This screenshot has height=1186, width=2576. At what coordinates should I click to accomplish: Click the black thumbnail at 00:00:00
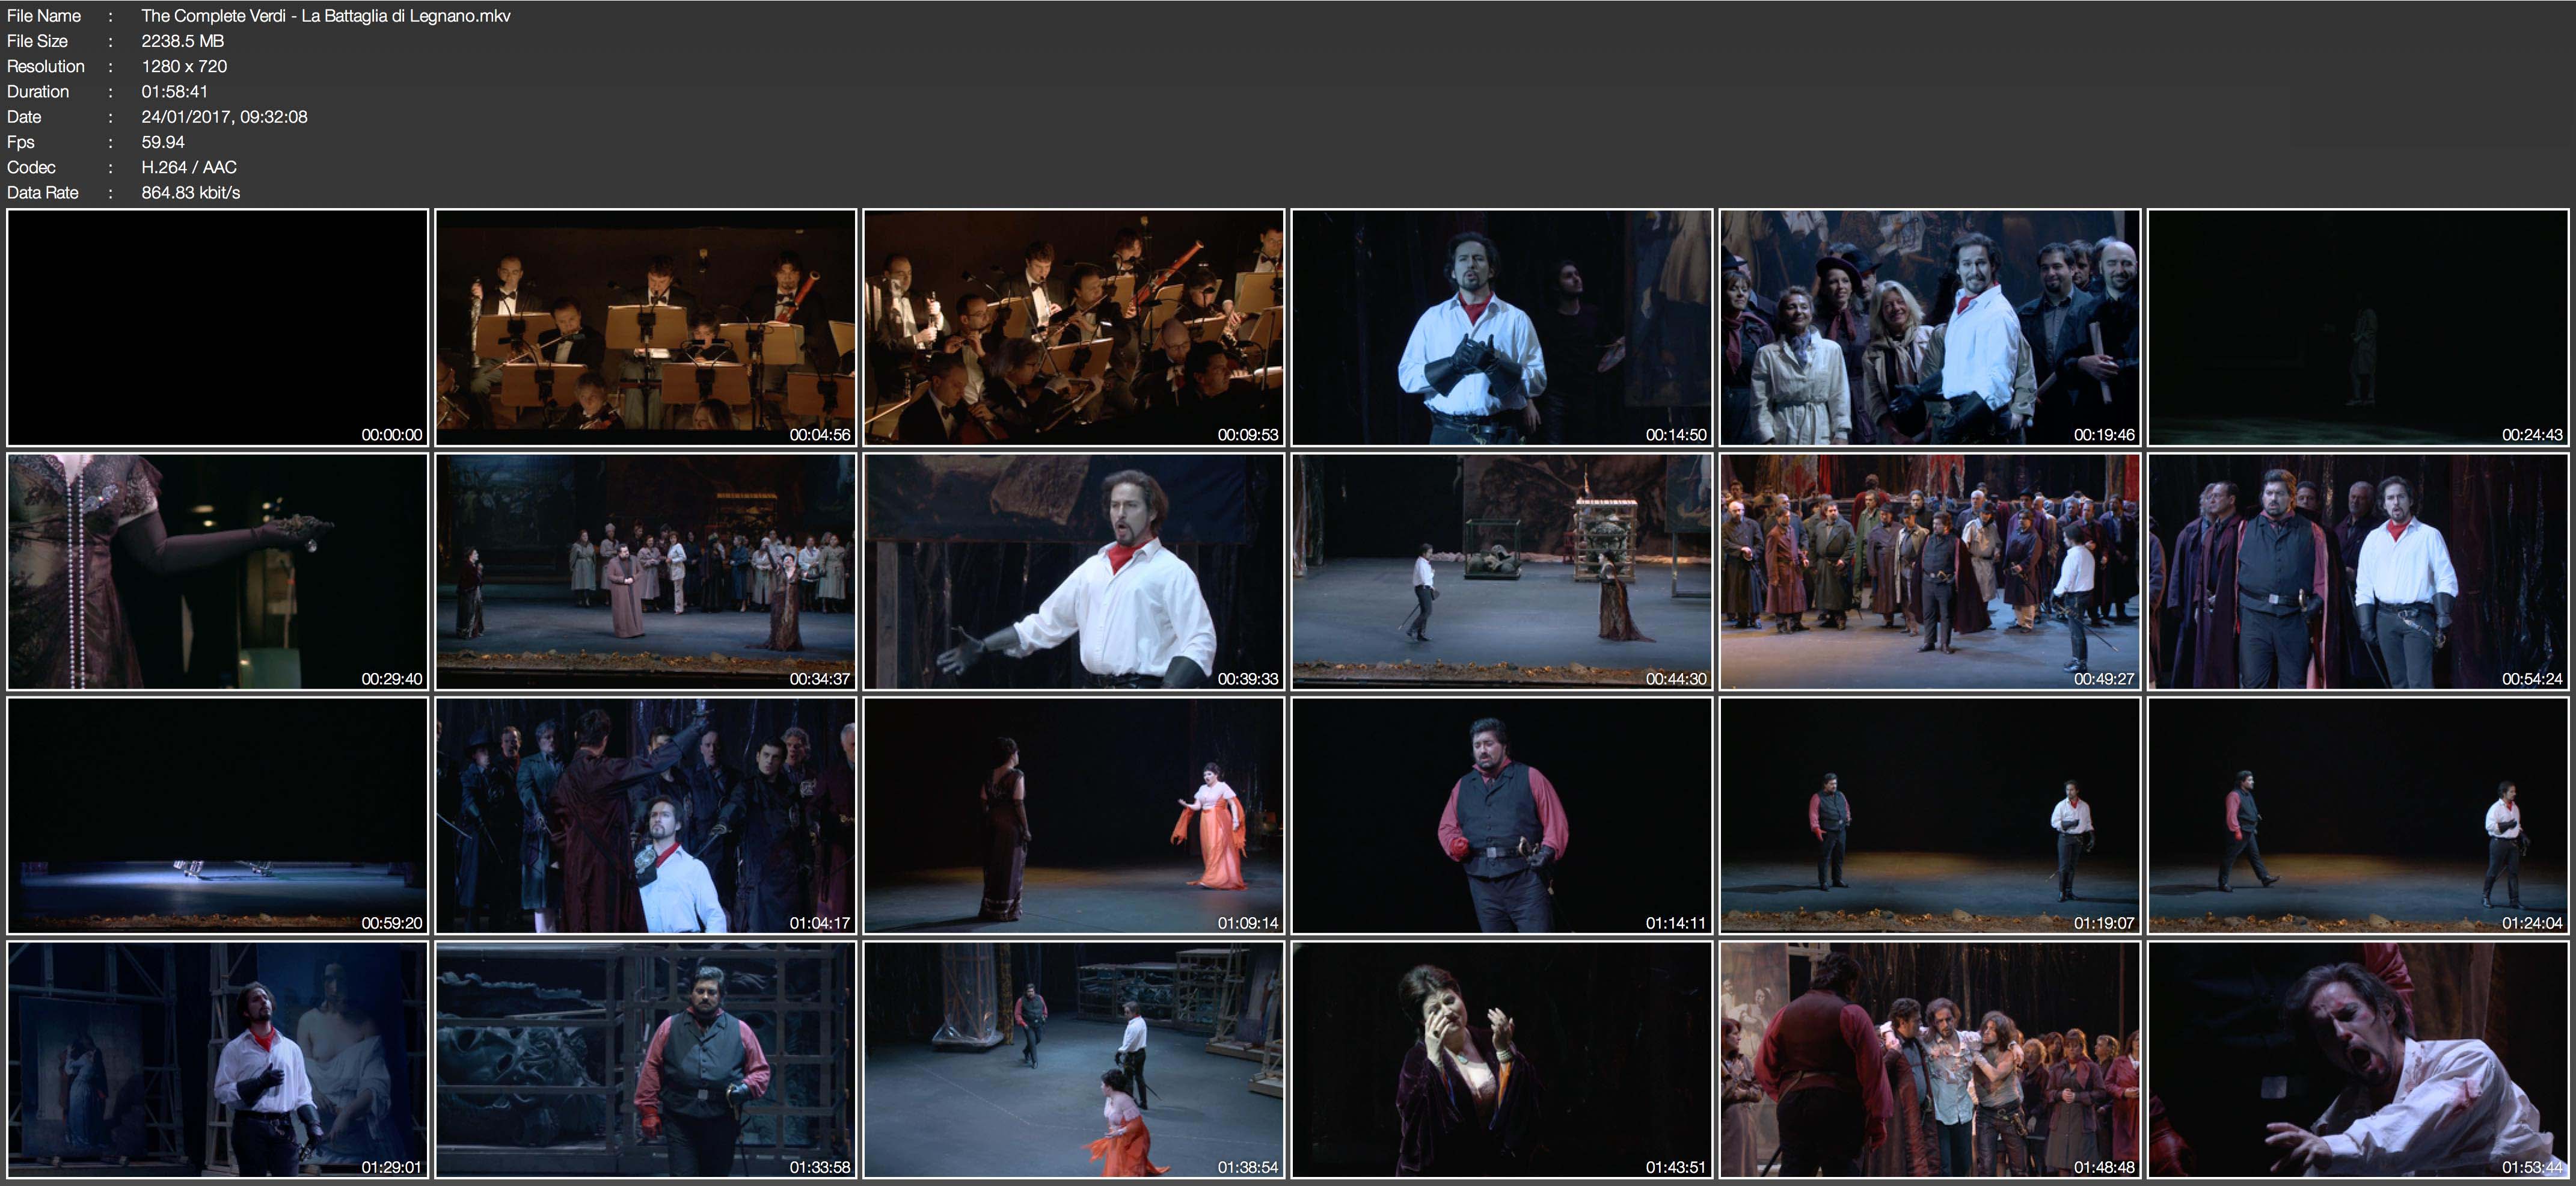217,327
